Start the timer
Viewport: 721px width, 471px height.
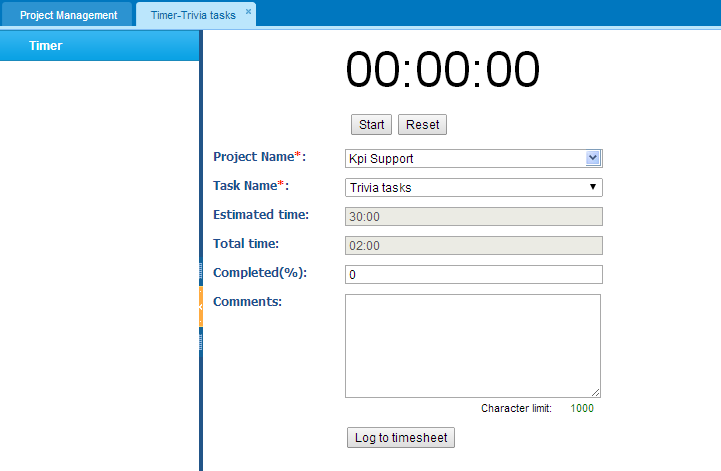point(372,125)
